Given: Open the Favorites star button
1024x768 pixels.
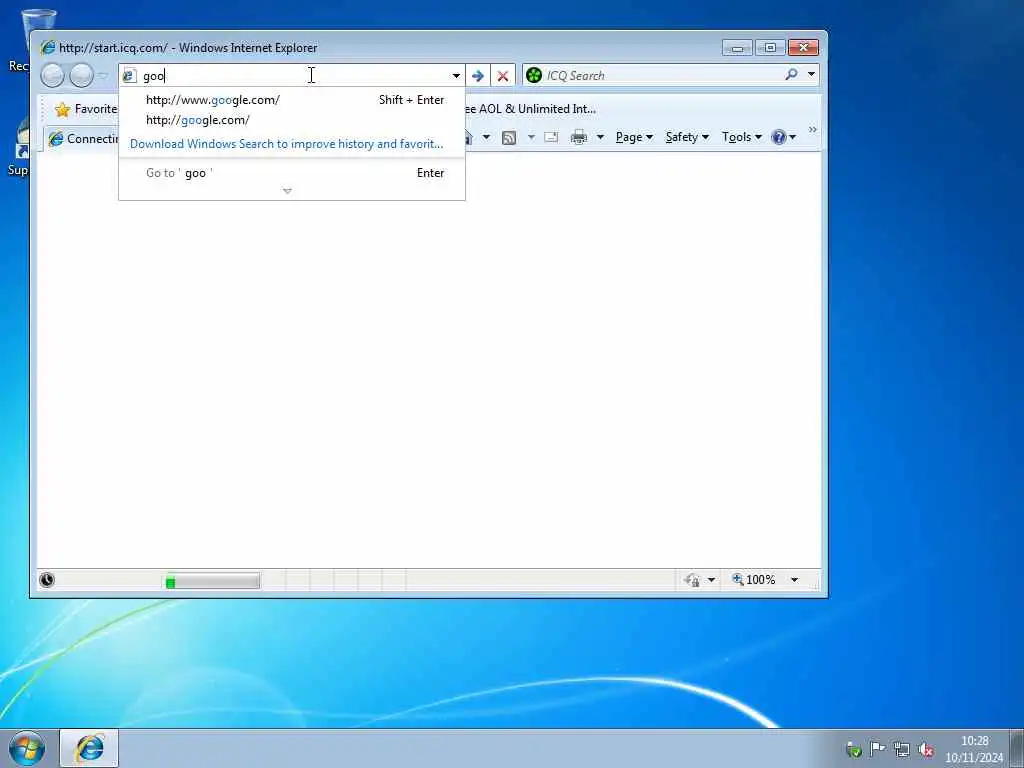Looking at the screenshot, I should click(86, 109).
